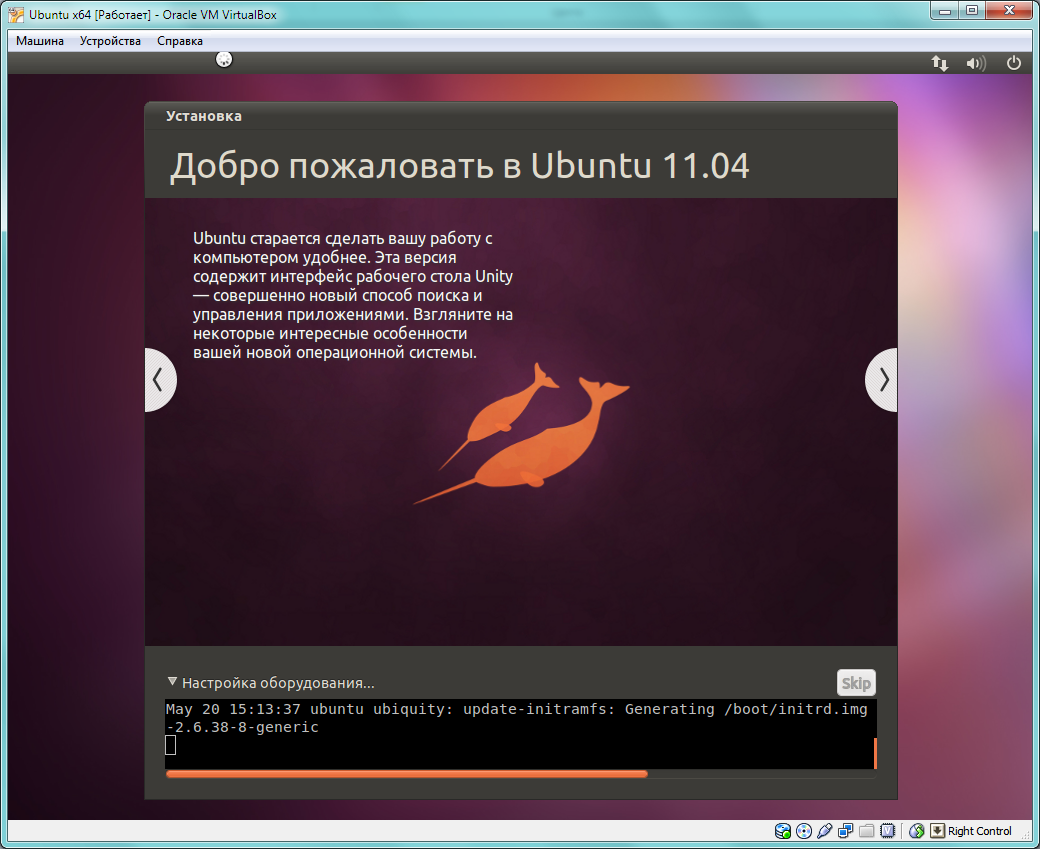1040x849 pixels.
Task: Open the Ubuntu power session menu
Action: click(x=1013, y=63)
